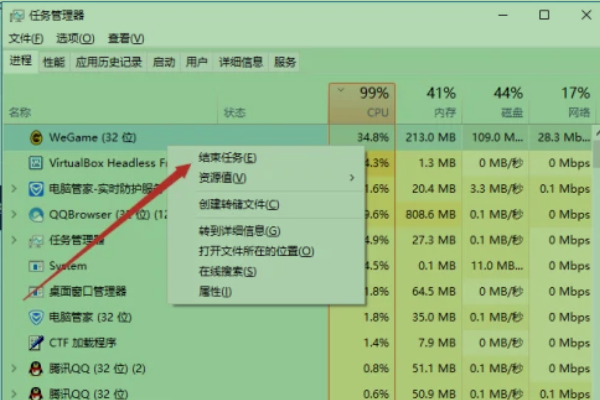Open the 查看(V) menu
This screenshot has height=400, width=600.
[x=126, y=39]
